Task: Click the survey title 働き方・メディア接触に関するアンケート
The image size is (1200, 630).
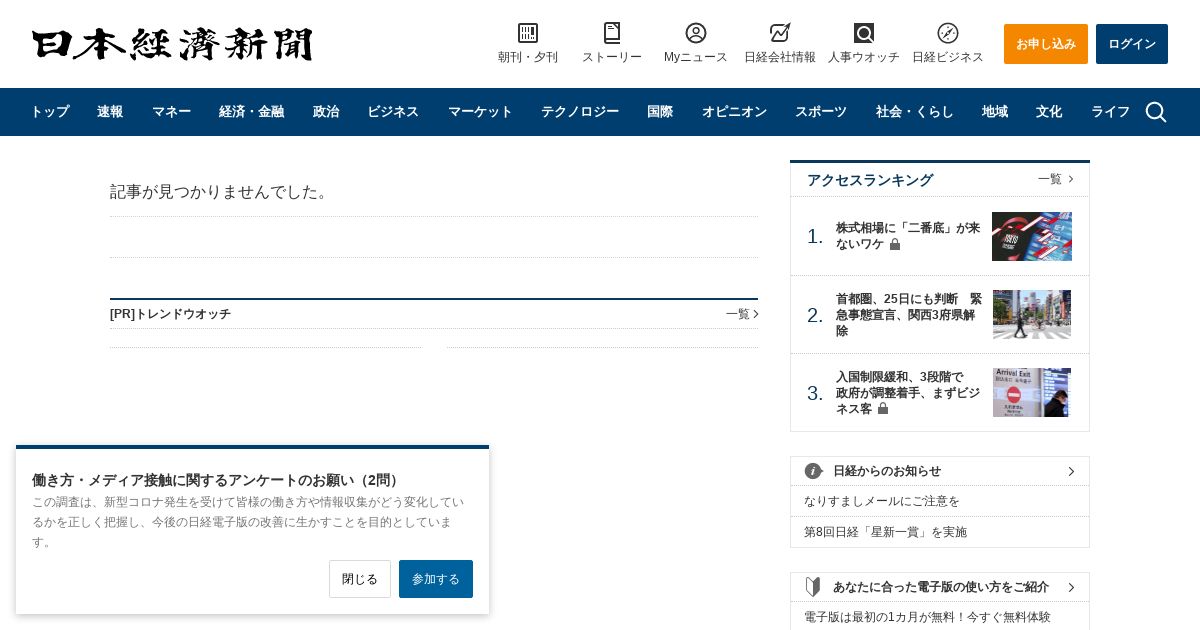Action: (x=216, y=480)
